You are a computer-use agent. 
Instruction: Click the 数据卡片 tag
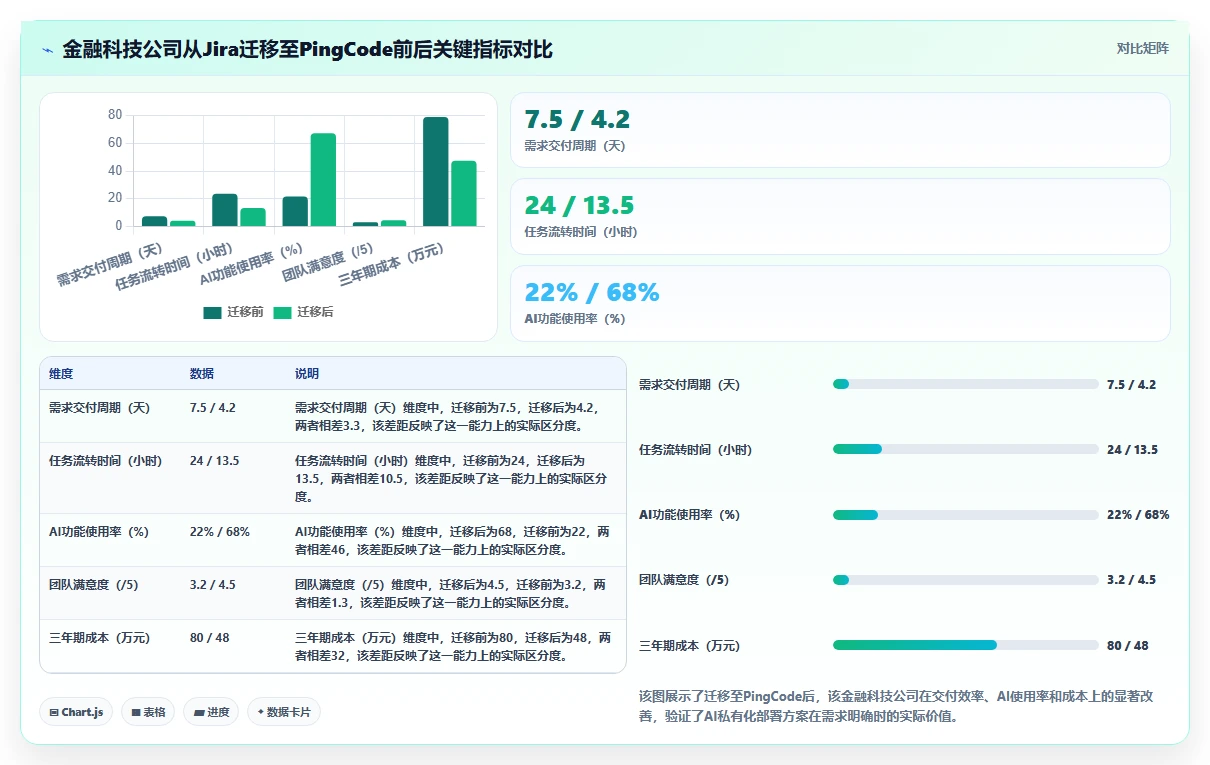[x=284, y=712]
